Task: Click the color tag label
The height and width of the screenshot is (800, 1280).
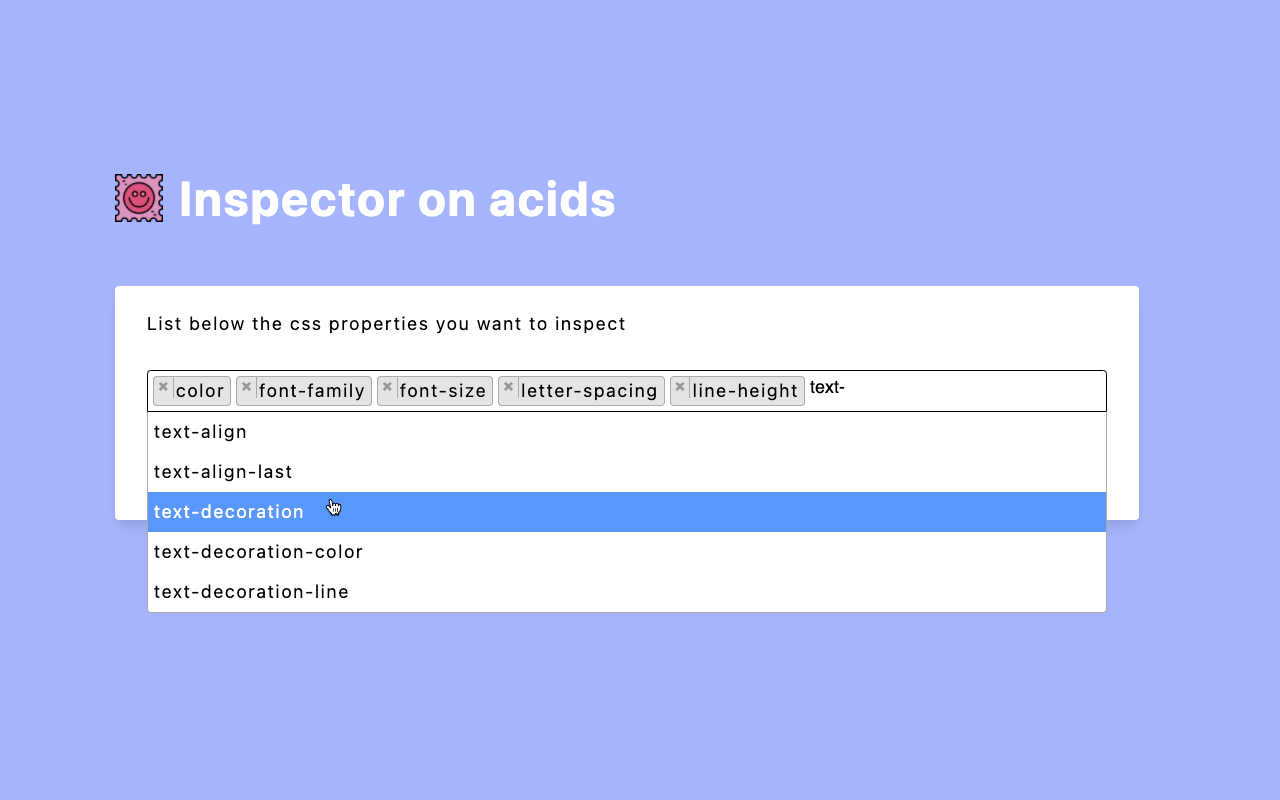Action: tap(199, 391)
